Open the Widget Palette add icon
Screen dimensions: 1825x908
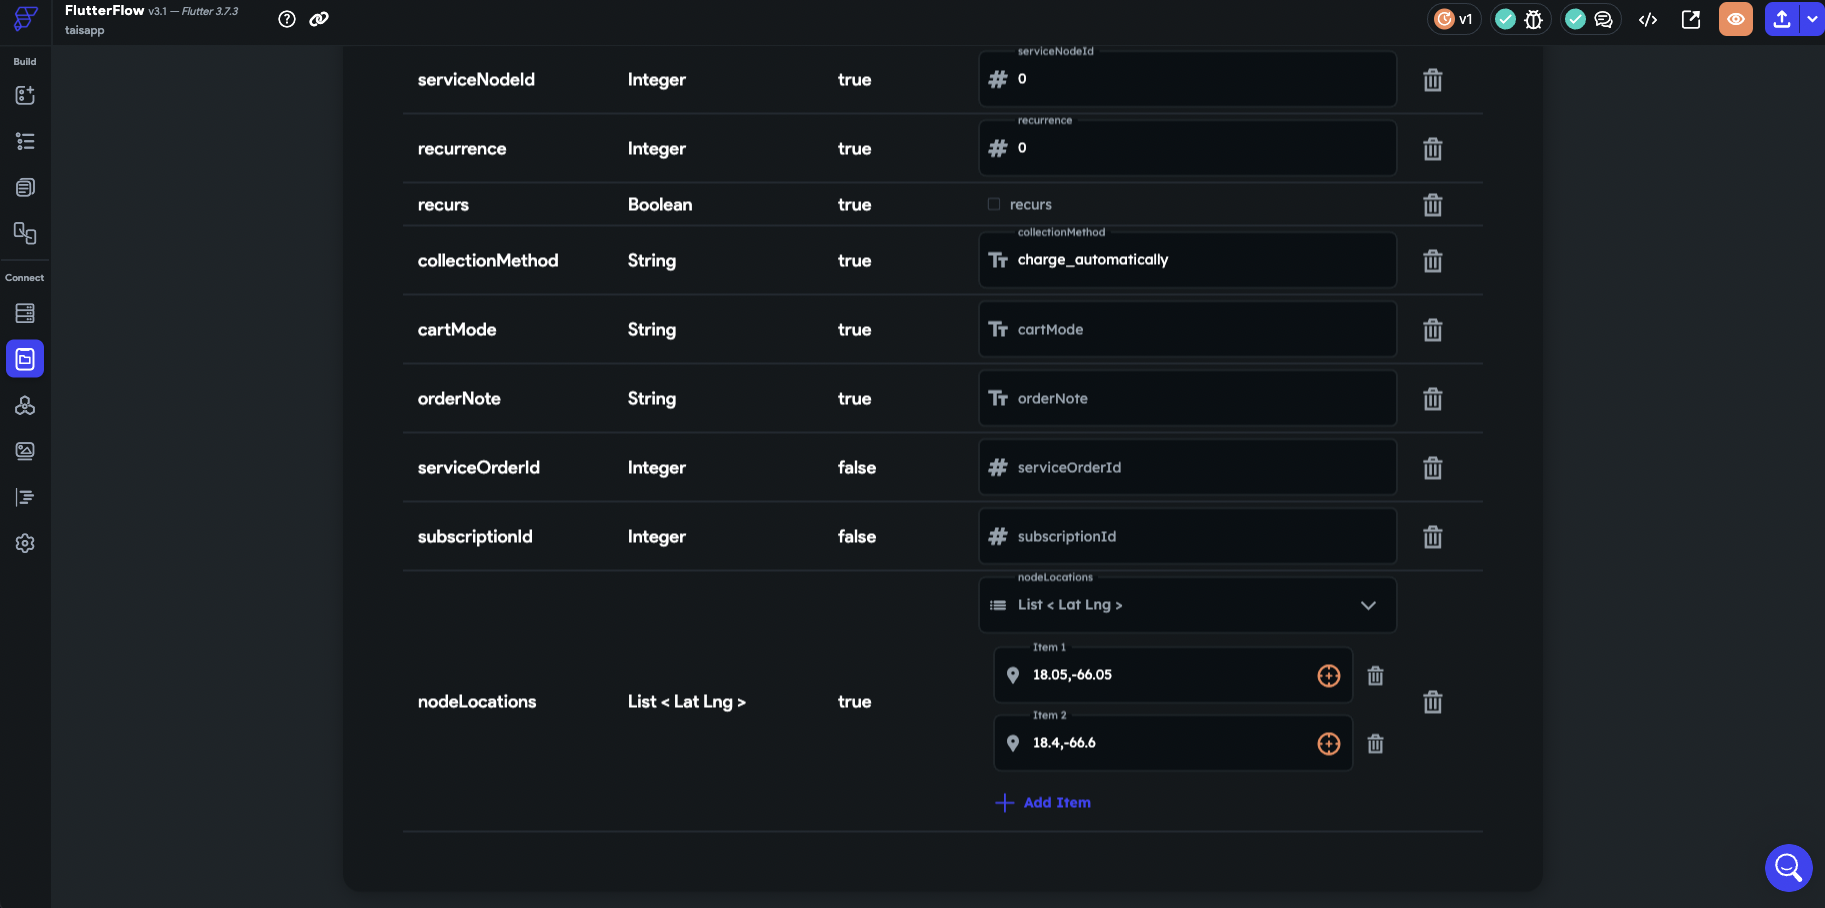(25, 95)
